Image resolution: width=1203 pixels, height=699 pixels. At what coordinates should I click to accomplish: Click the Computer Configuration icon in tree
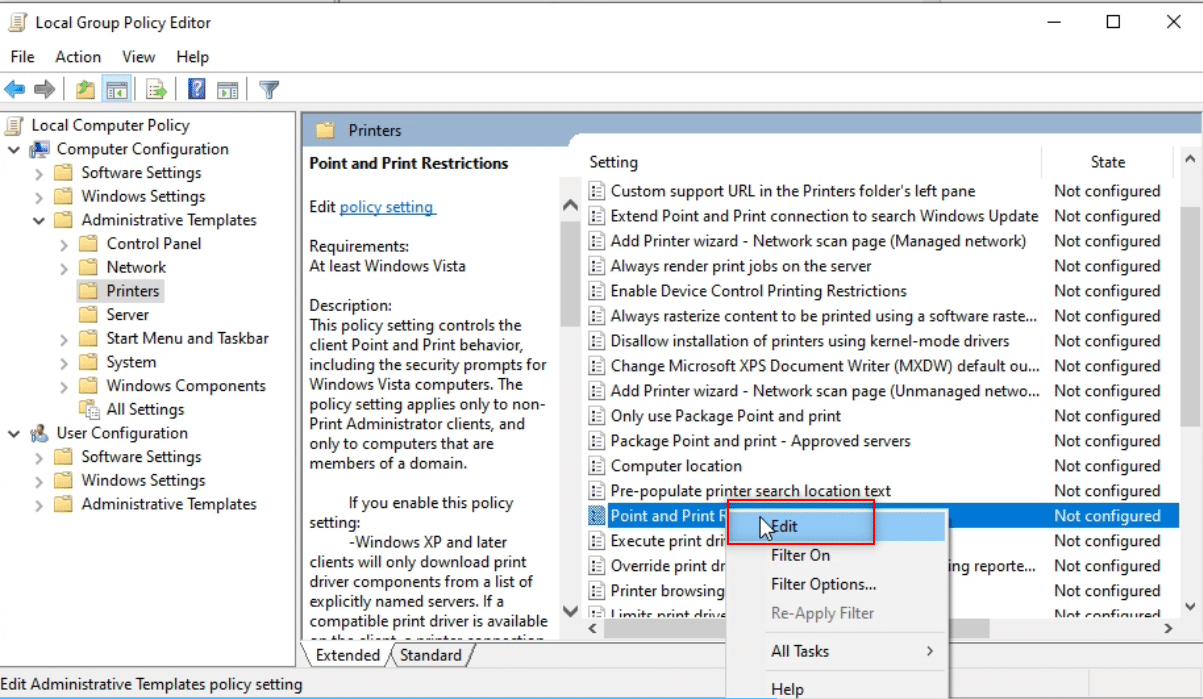click(x=40, y=149)
